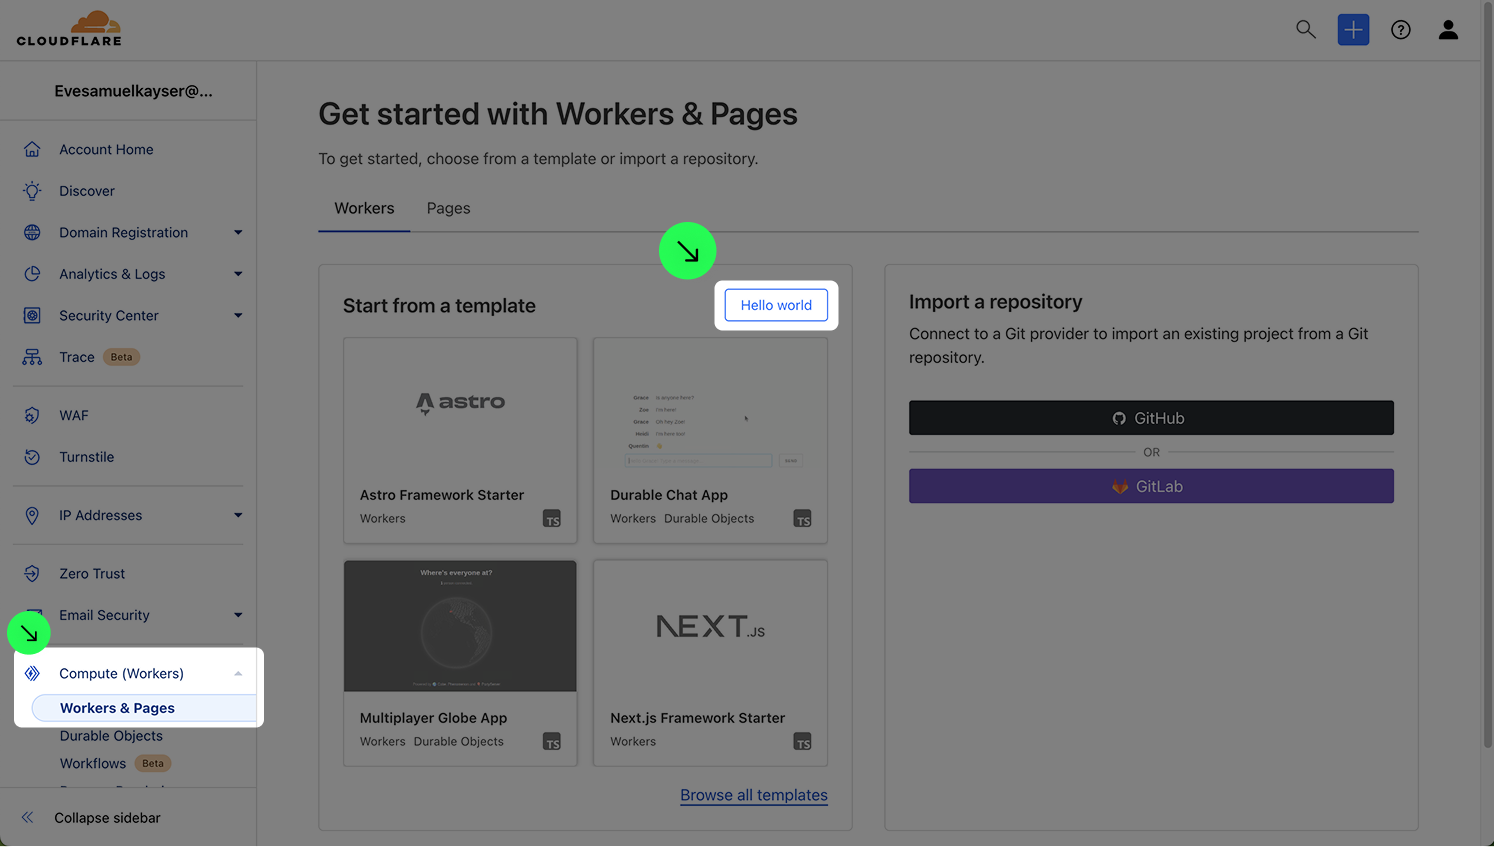
Task: Open Account Home in sidebar
Action: (106, 149)
